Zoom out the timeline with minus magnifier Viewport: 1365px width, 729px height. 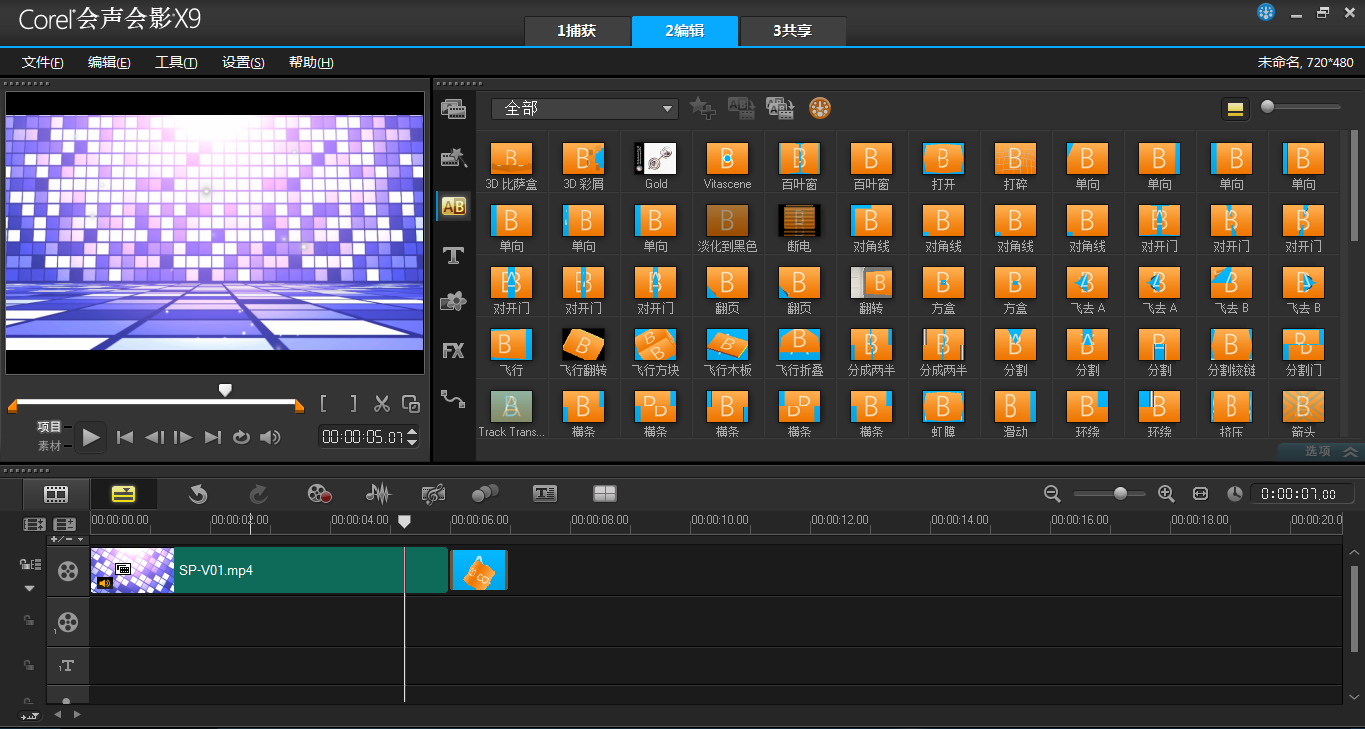1052,493
